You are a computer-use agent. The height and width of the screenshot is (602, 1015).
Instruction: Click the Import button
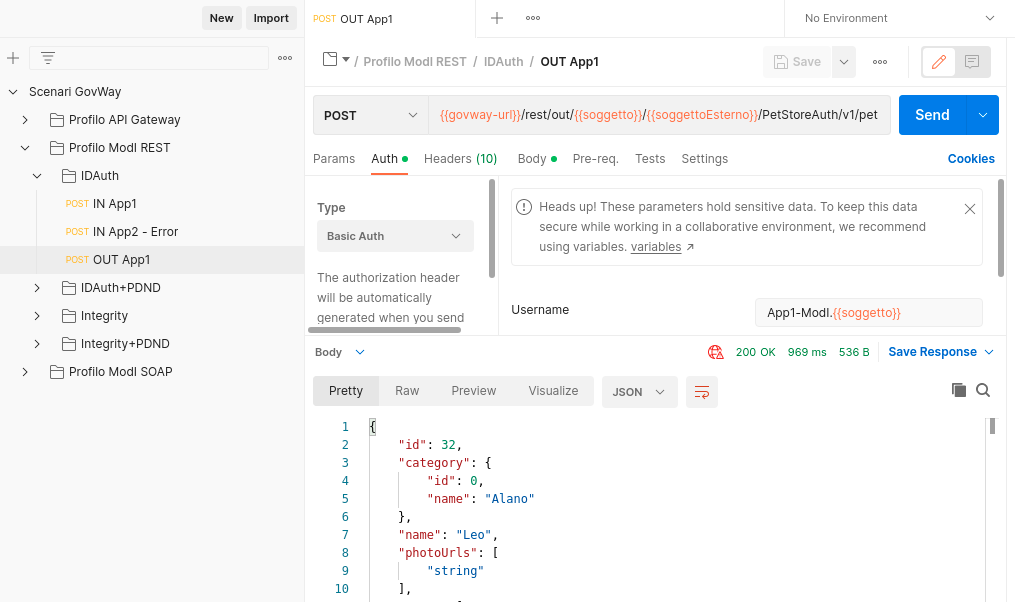click(x=271, y=18)
